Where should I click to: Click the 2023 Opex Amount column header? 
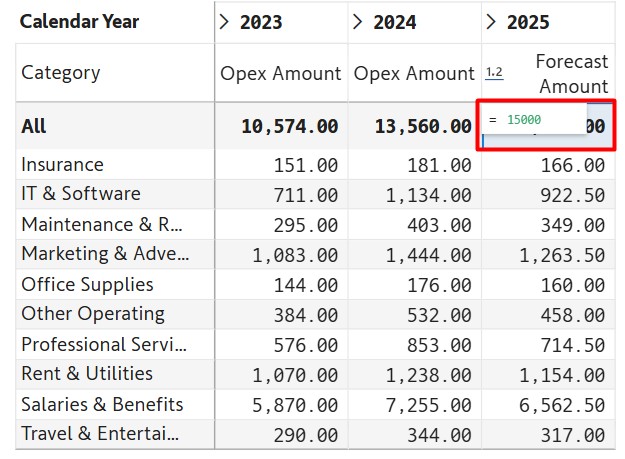(281, 74)
